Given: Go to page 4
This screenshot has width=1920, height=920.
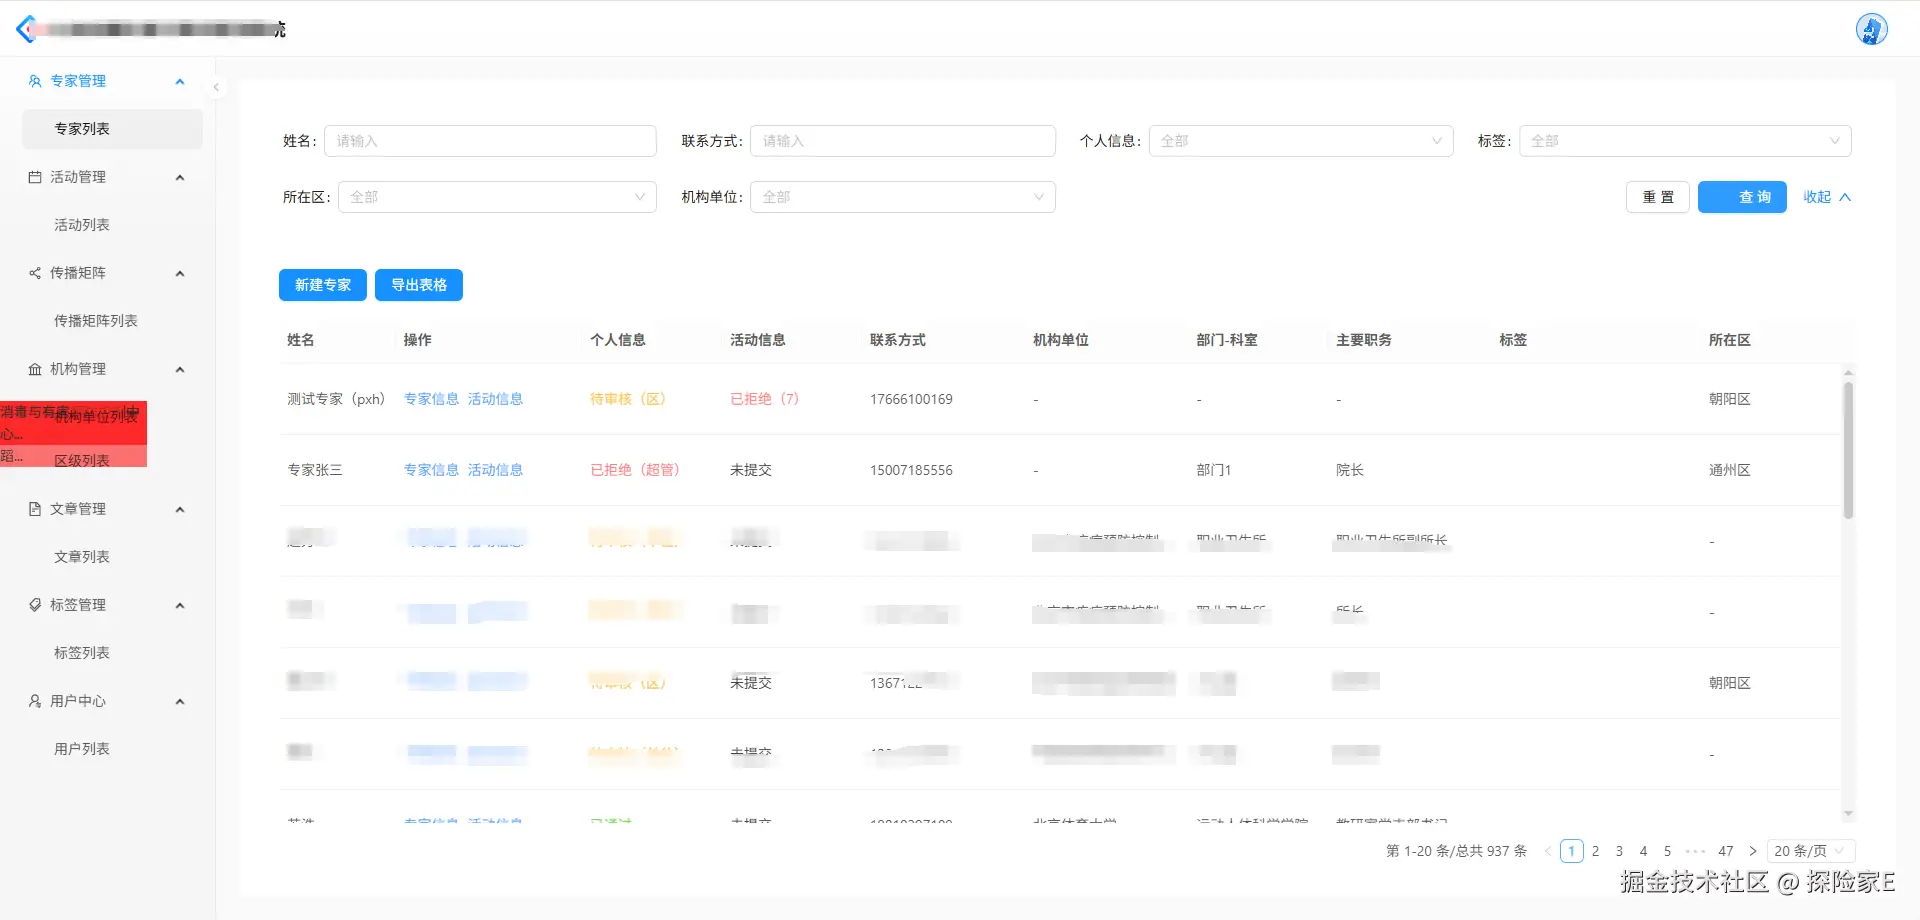Looking at the screenshot, I should click(1644, 851).
